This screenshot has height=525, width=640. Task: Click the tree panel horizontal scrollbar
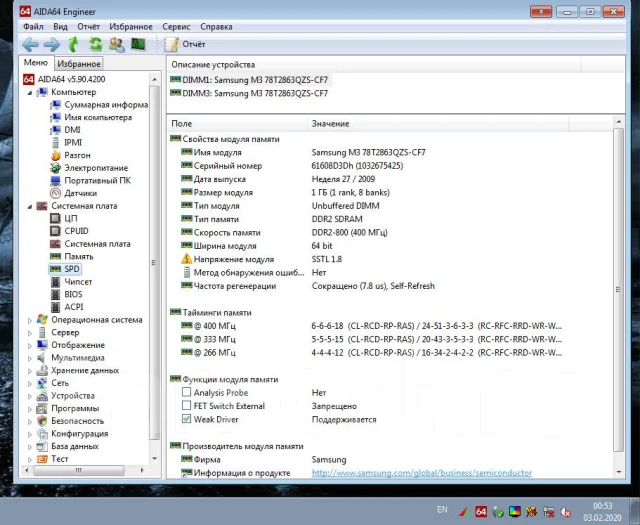pyautogui.click(x=79, y=470)
